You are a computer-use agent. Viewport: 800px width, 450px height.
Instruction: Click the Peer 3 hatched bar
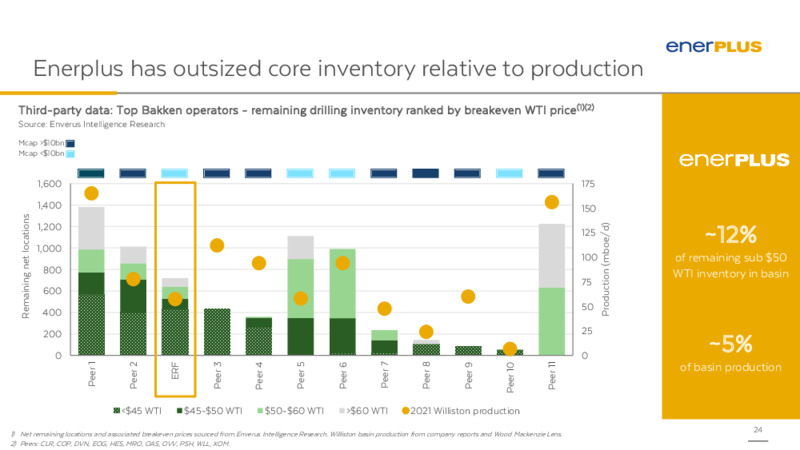pos(217,332)
